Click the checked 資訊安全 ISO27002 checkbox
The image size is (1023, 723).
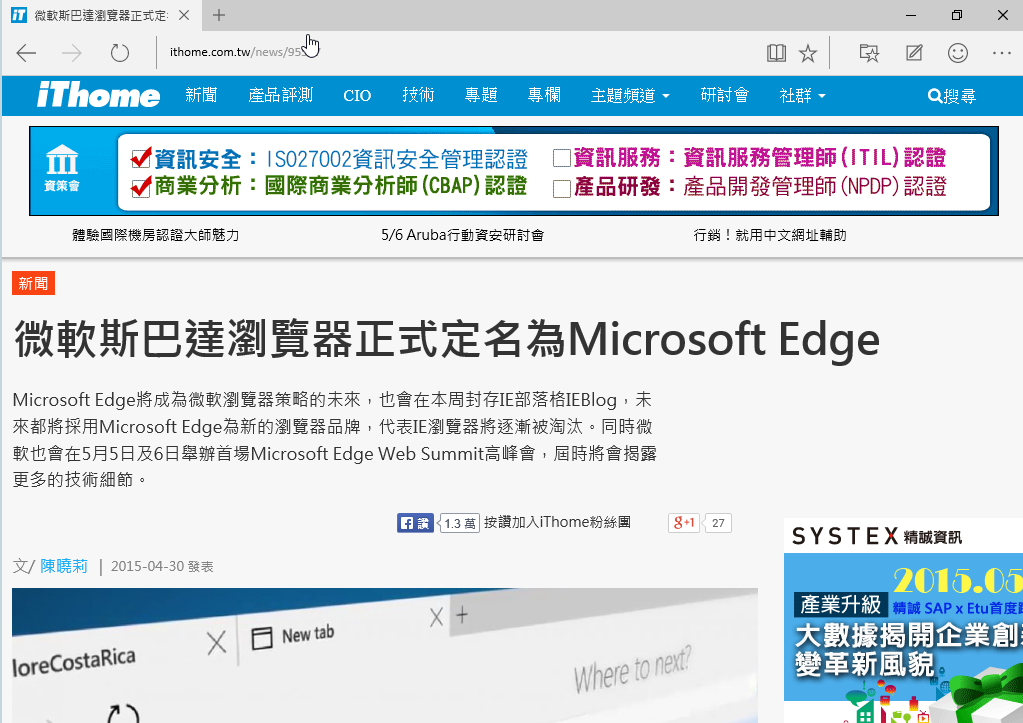point(139,156)
